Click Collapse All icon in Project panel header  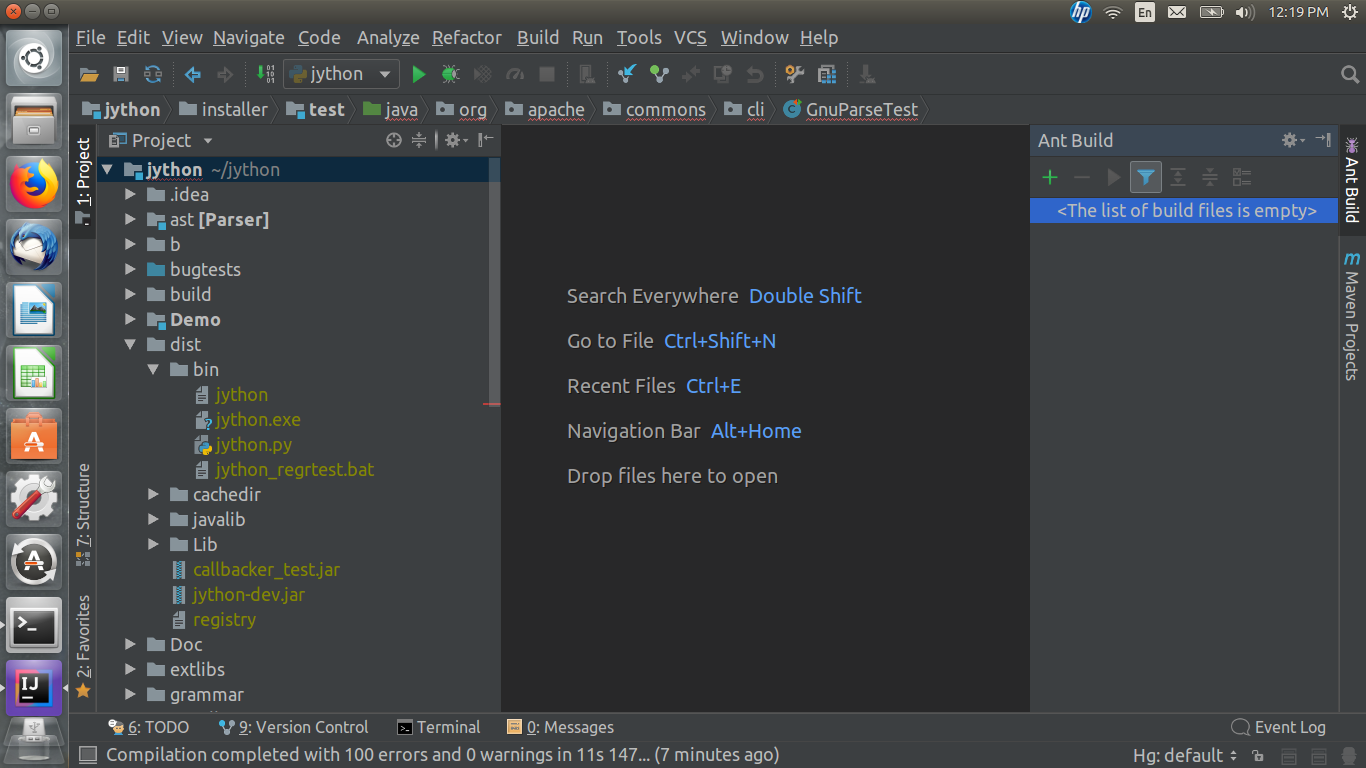pyautogui.click(x=419, y=141)
